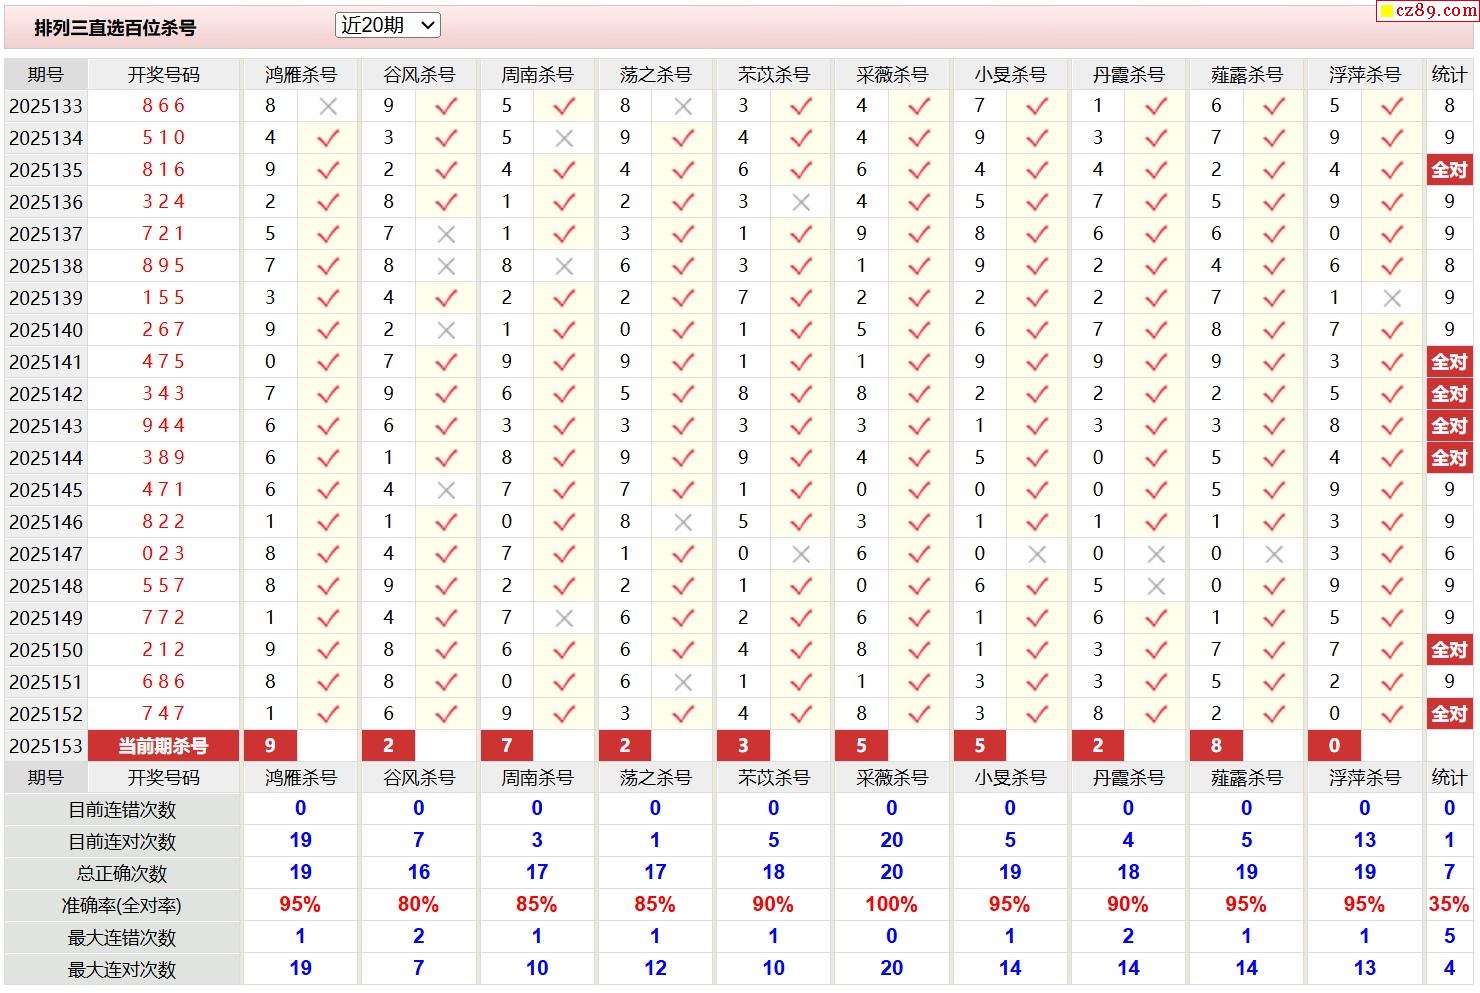
Task: Click the X mark for 浮萍杀号 in row 2025139
Action: [x=1392, y=298]
